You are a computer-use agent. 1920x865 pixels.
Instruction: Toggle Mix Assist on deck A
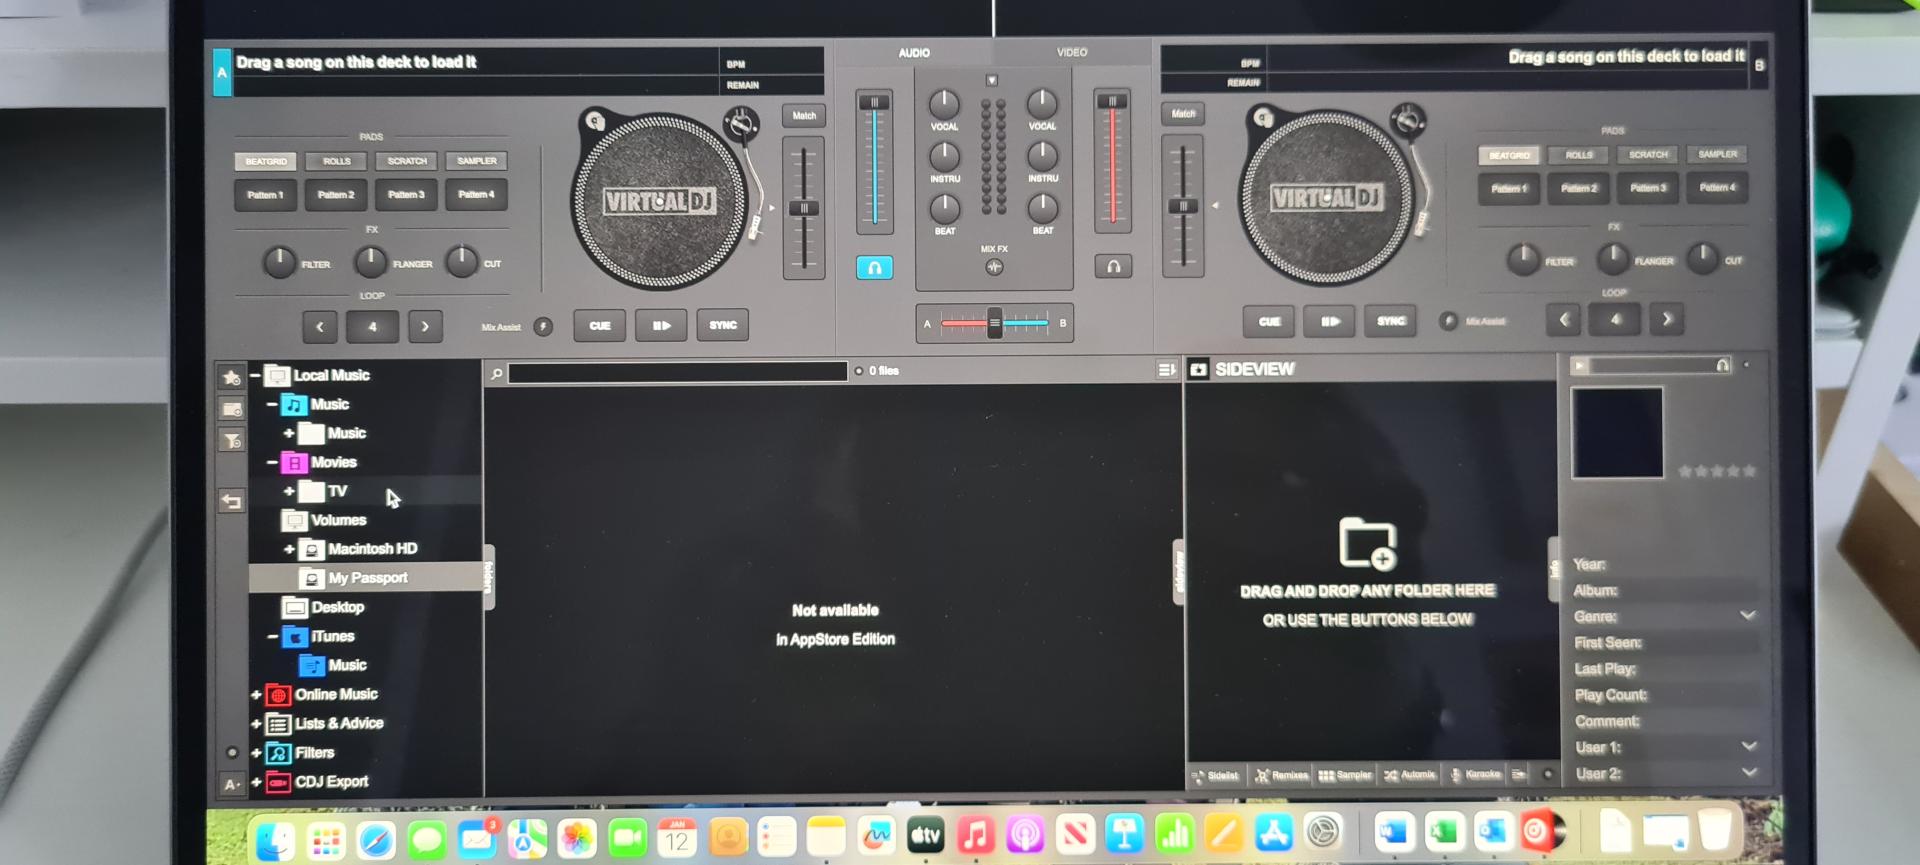543,327
